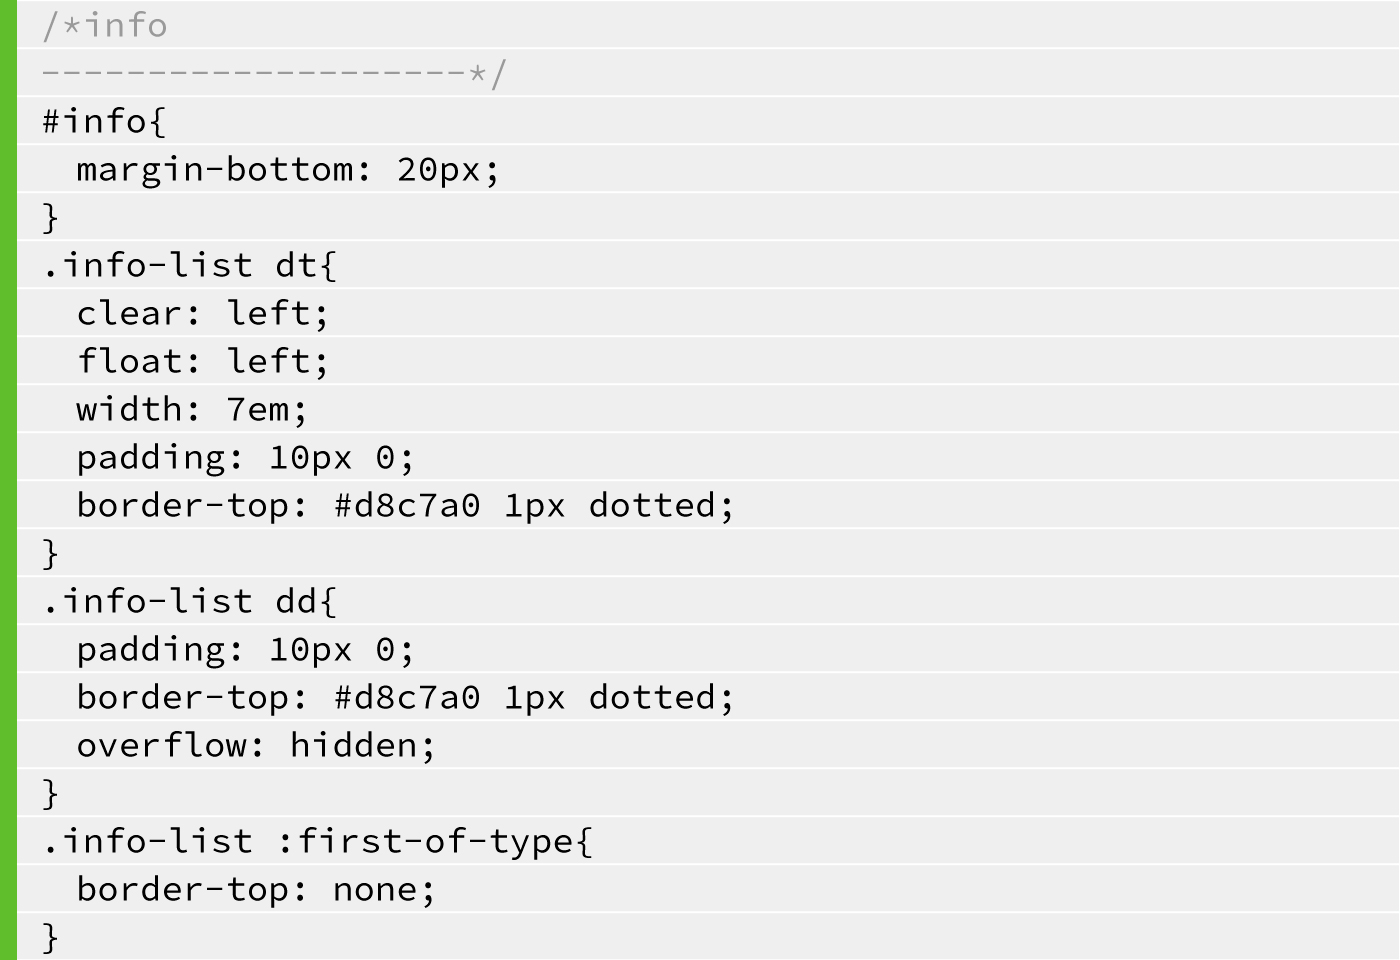Click the #d8c7a0 color value in dt rule
This screenshot has height=960, width=1400.
click(407, 505)
